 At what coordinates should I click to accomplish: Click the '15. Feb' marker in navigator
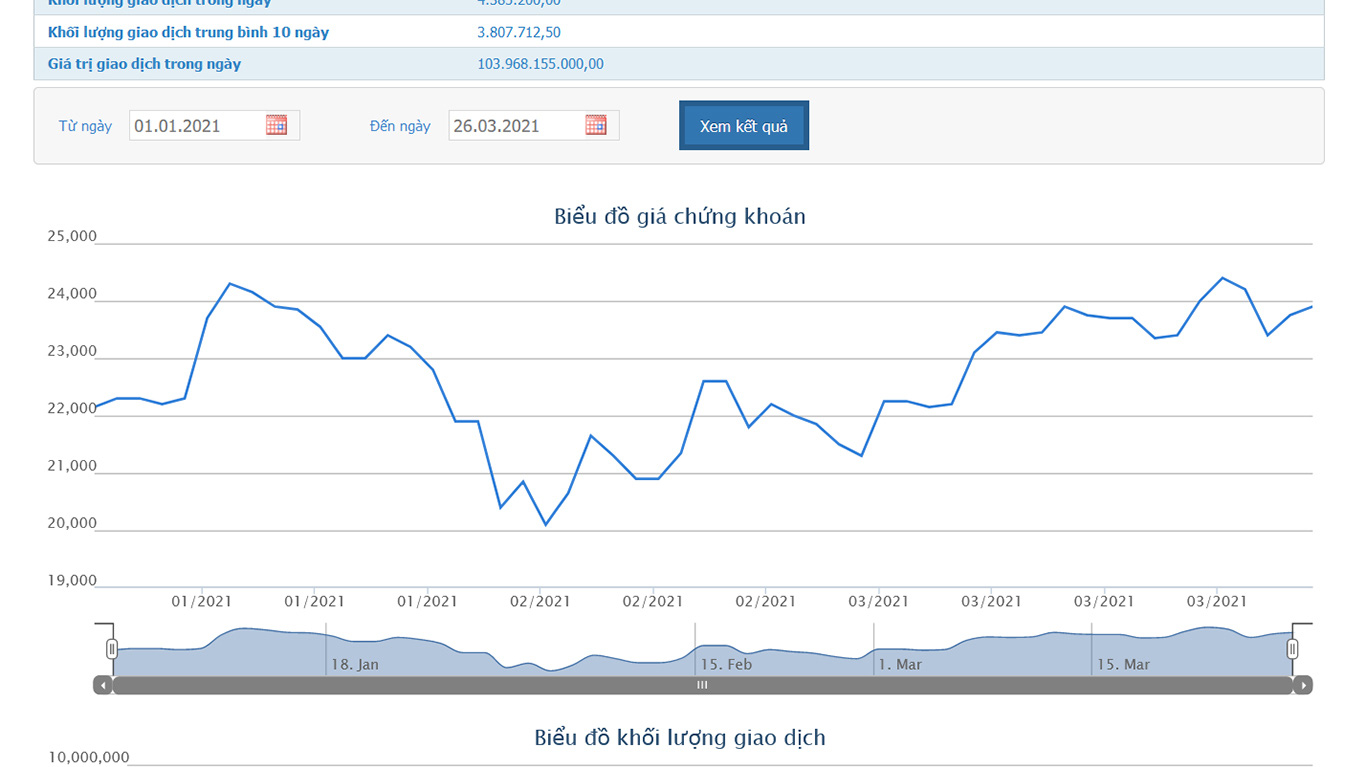click(x=725, y=664)
